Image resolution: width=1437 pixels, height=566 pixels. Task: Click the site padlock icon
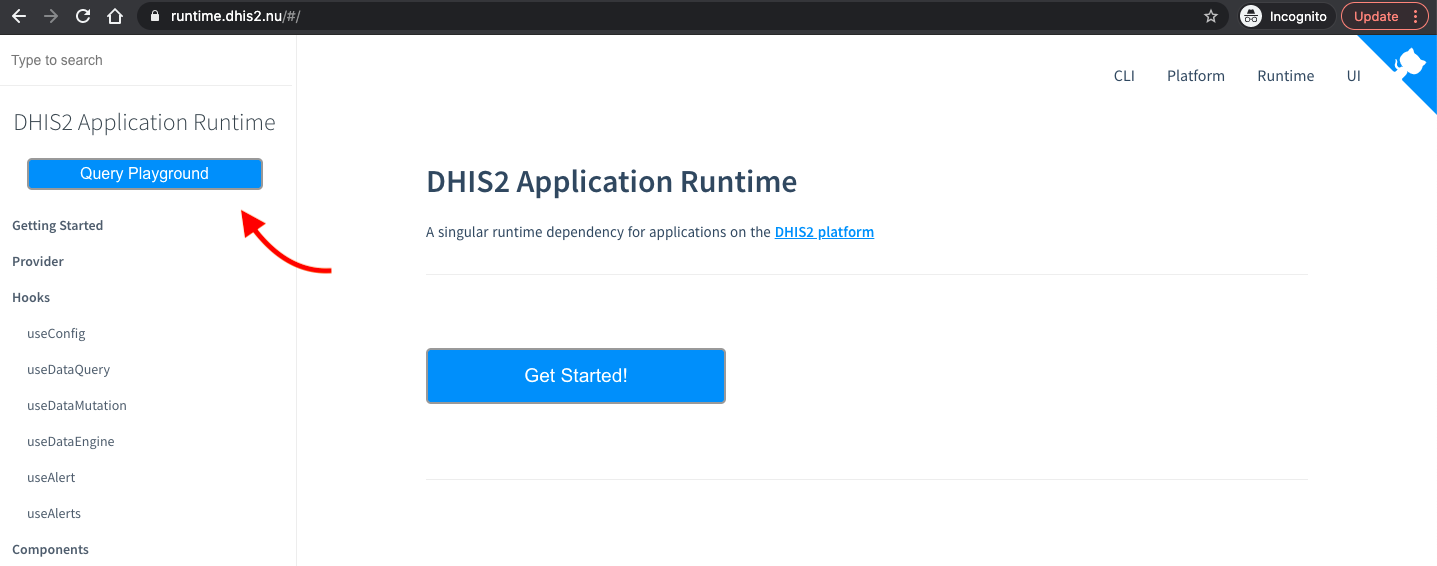(154, 16)
